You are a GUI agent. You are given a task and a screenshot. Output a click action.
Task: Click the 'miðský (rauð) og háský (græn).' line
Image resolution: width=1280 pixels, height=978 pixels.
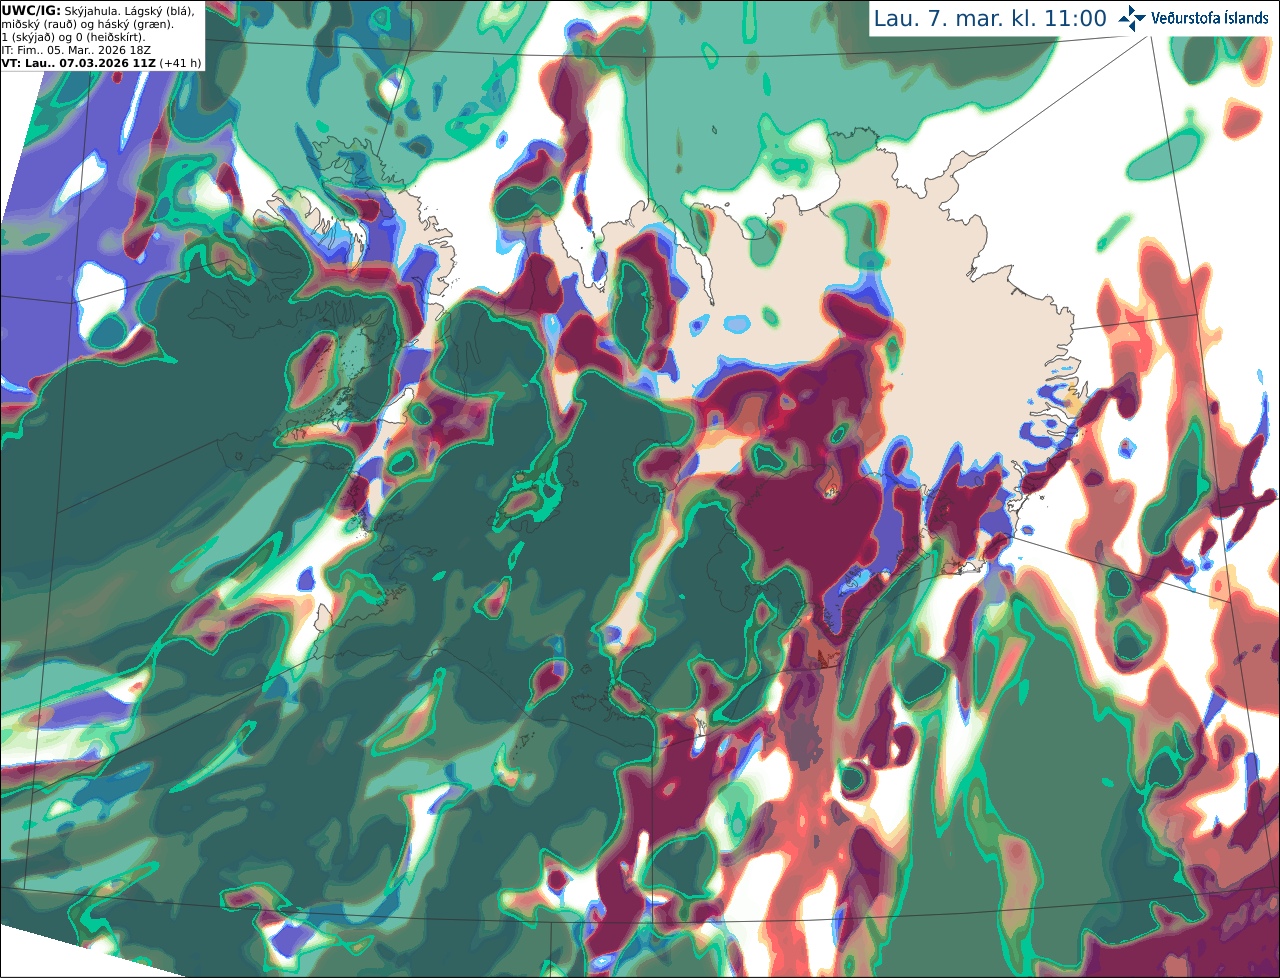click(87, 23)
